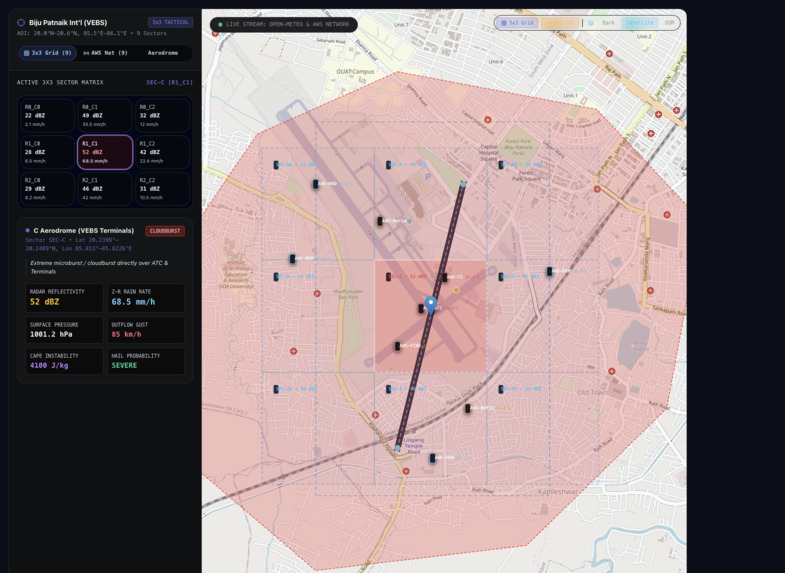Click the 1001.2 hPa surface pressure value

[x=51, y=334]
